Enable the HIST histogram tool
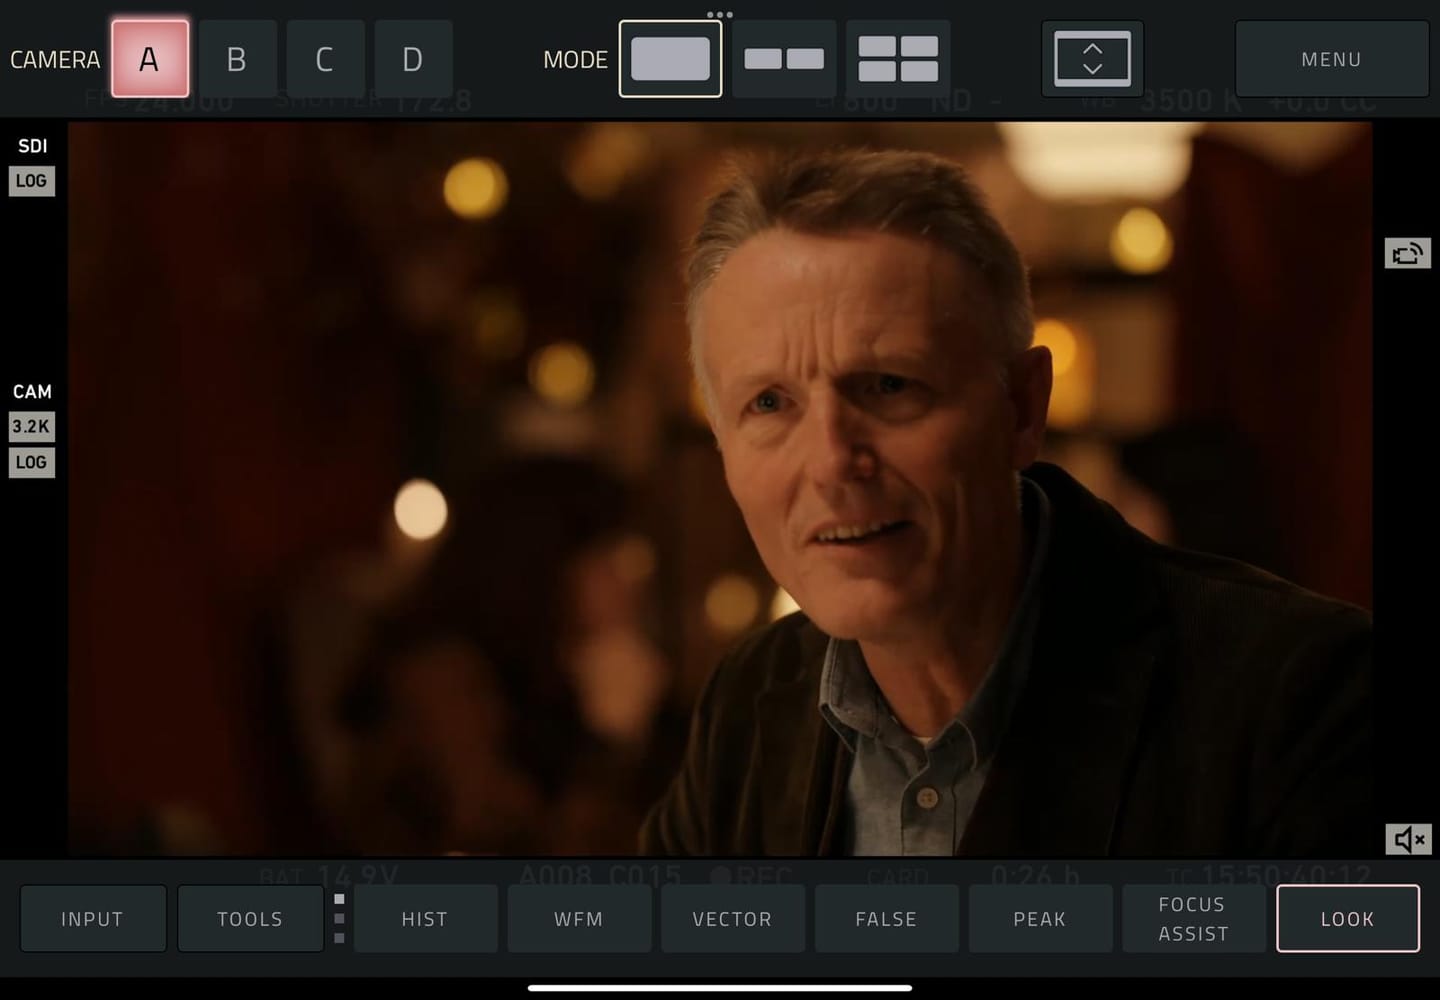Image resolution: width=1440 pixels, height=1000 pixels. pos(425,918)
